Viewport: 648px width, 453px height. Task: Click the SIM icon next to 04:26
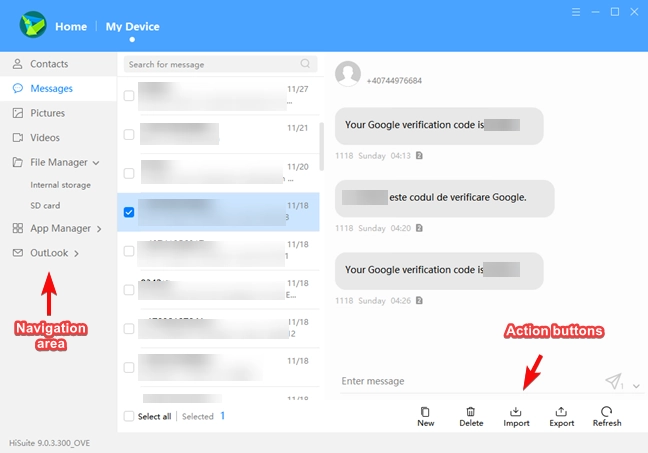pos(419,300)
